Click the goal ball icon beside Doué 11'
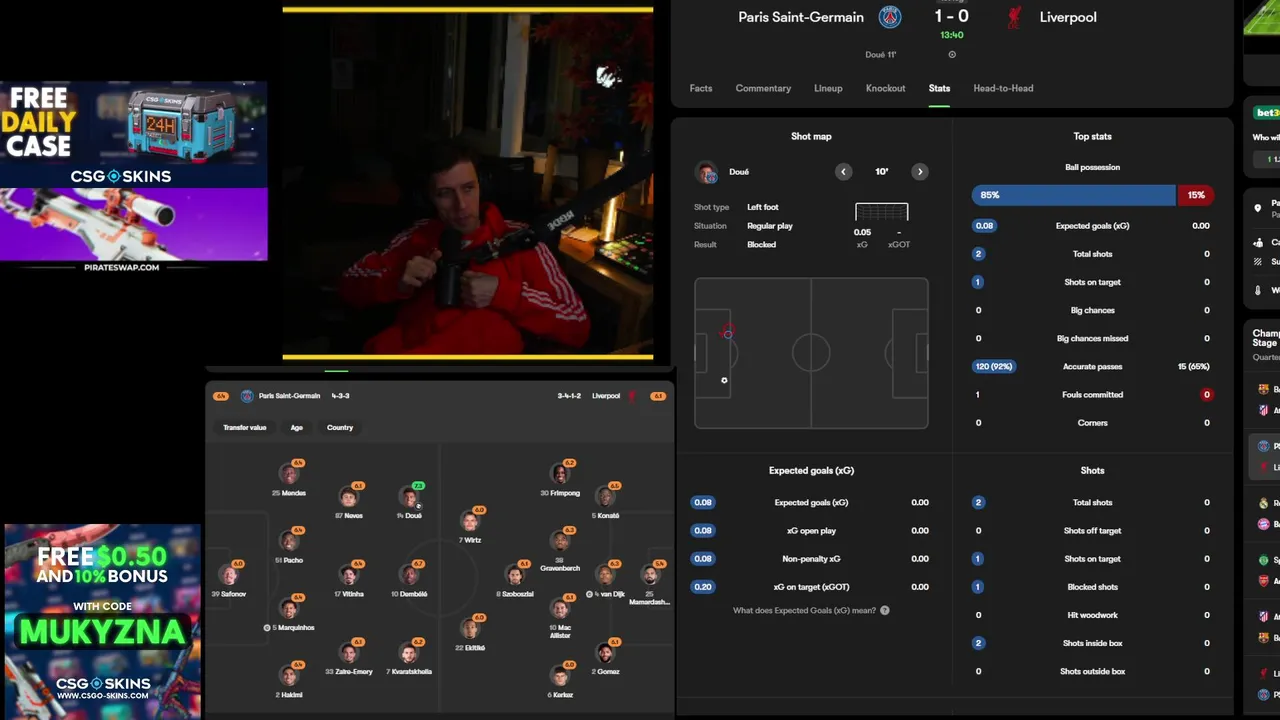 pos(952,55)
